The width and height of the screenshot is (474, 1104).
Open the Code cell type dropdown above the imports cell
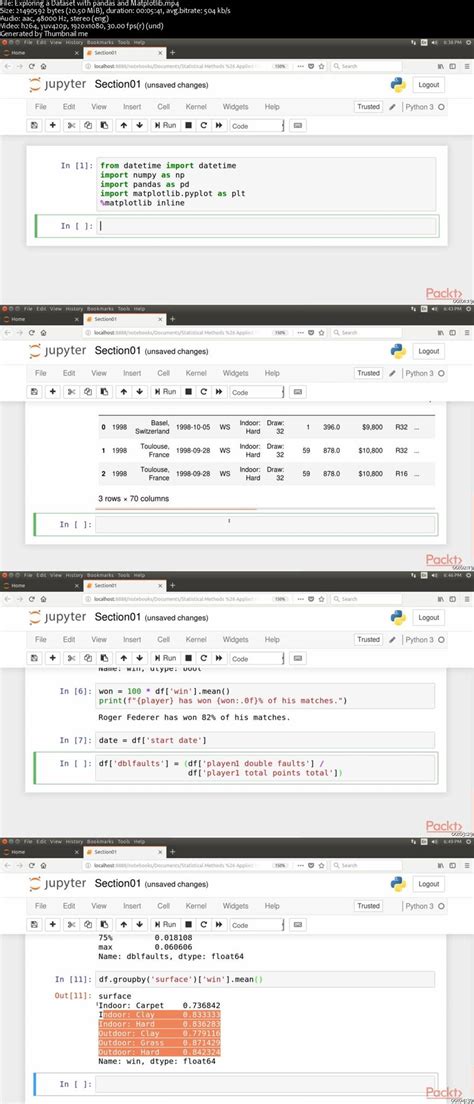(256, 125)
